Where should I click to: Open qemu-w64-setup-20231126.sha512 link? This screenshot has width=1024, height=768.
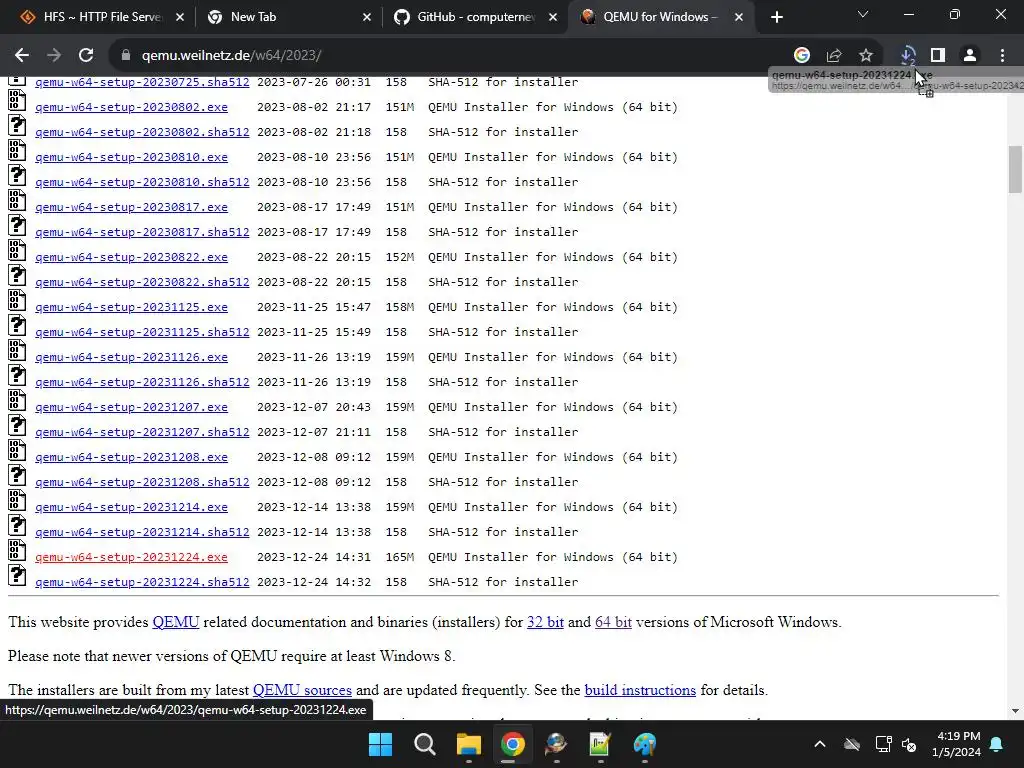coord(142,382)
